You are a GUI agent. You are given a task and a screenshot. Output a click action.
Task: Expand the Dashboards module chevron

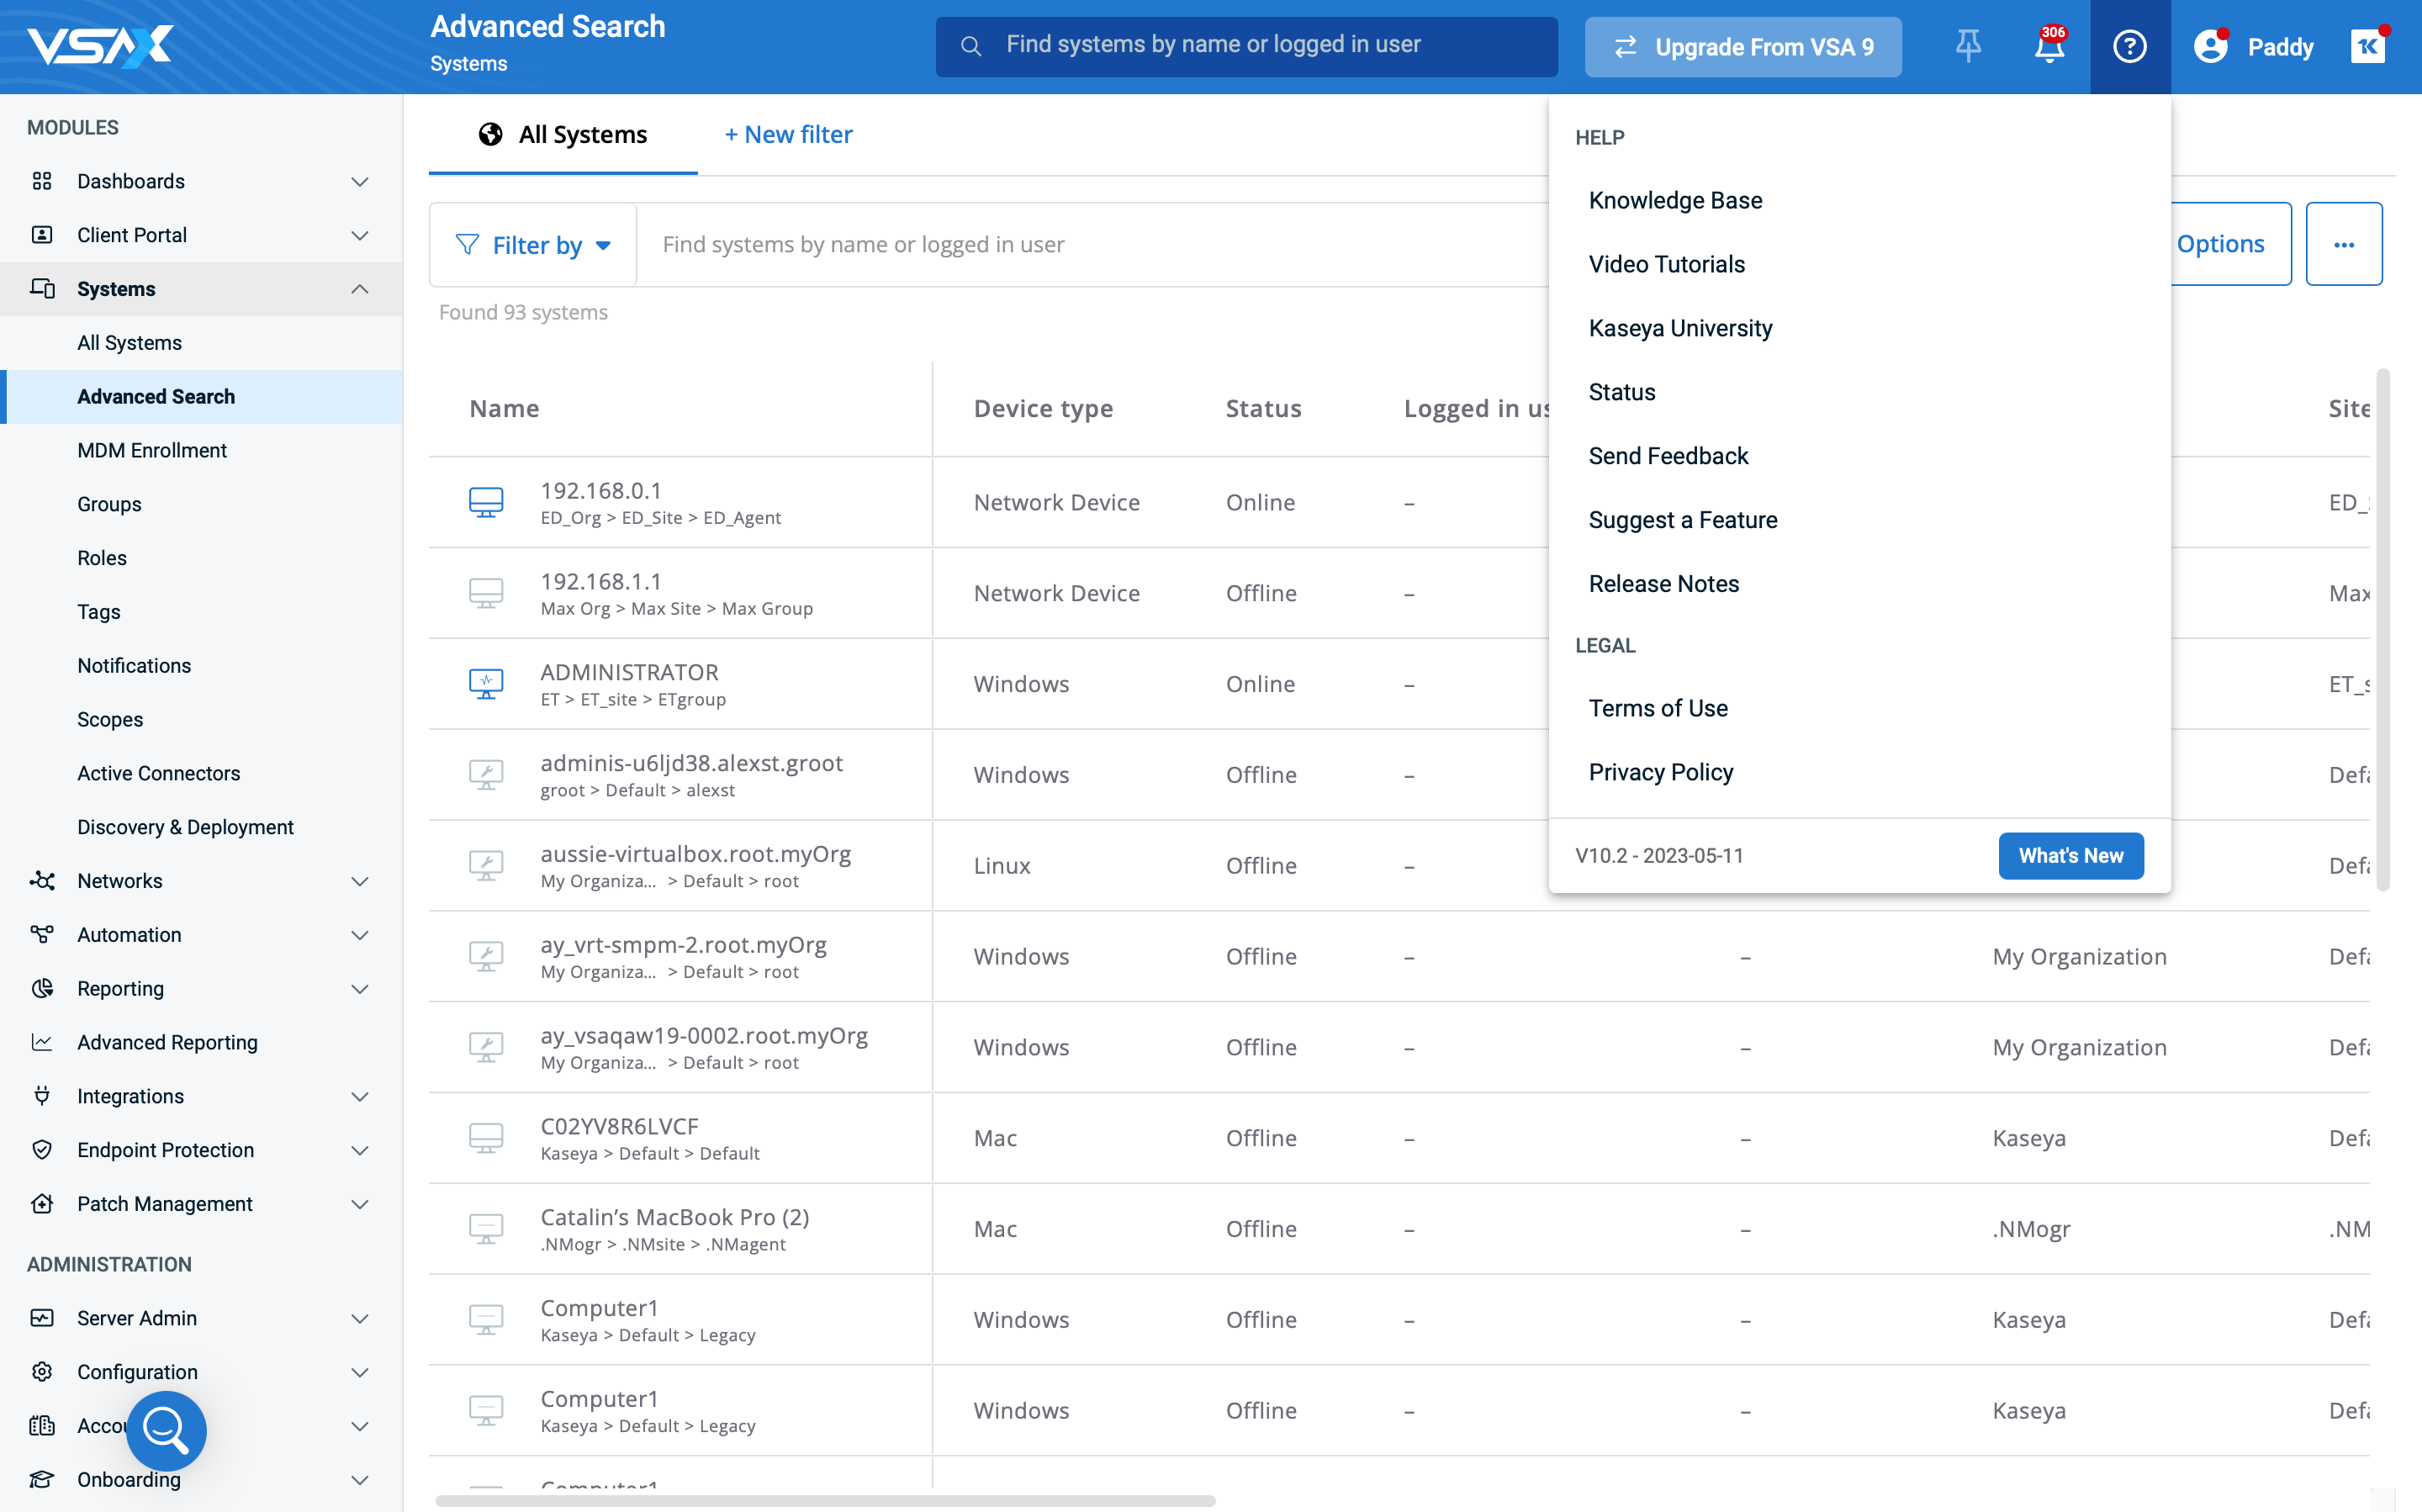coord(360,181)
